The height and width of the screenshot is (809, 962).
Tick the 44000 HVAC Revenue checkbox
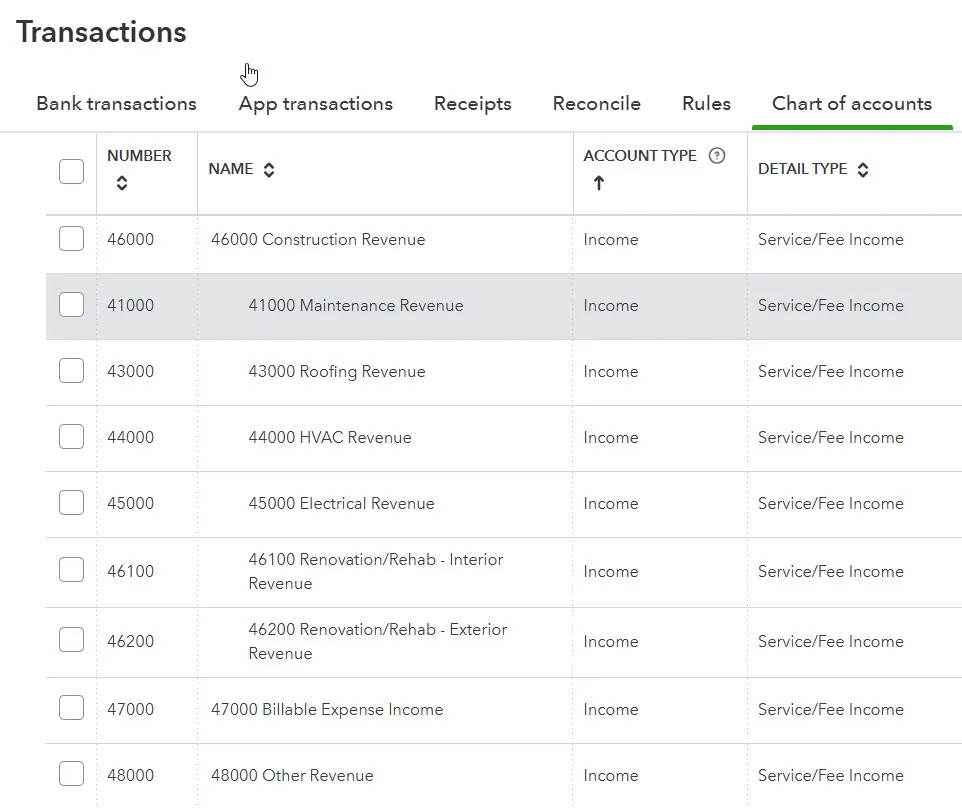point(71,437)
